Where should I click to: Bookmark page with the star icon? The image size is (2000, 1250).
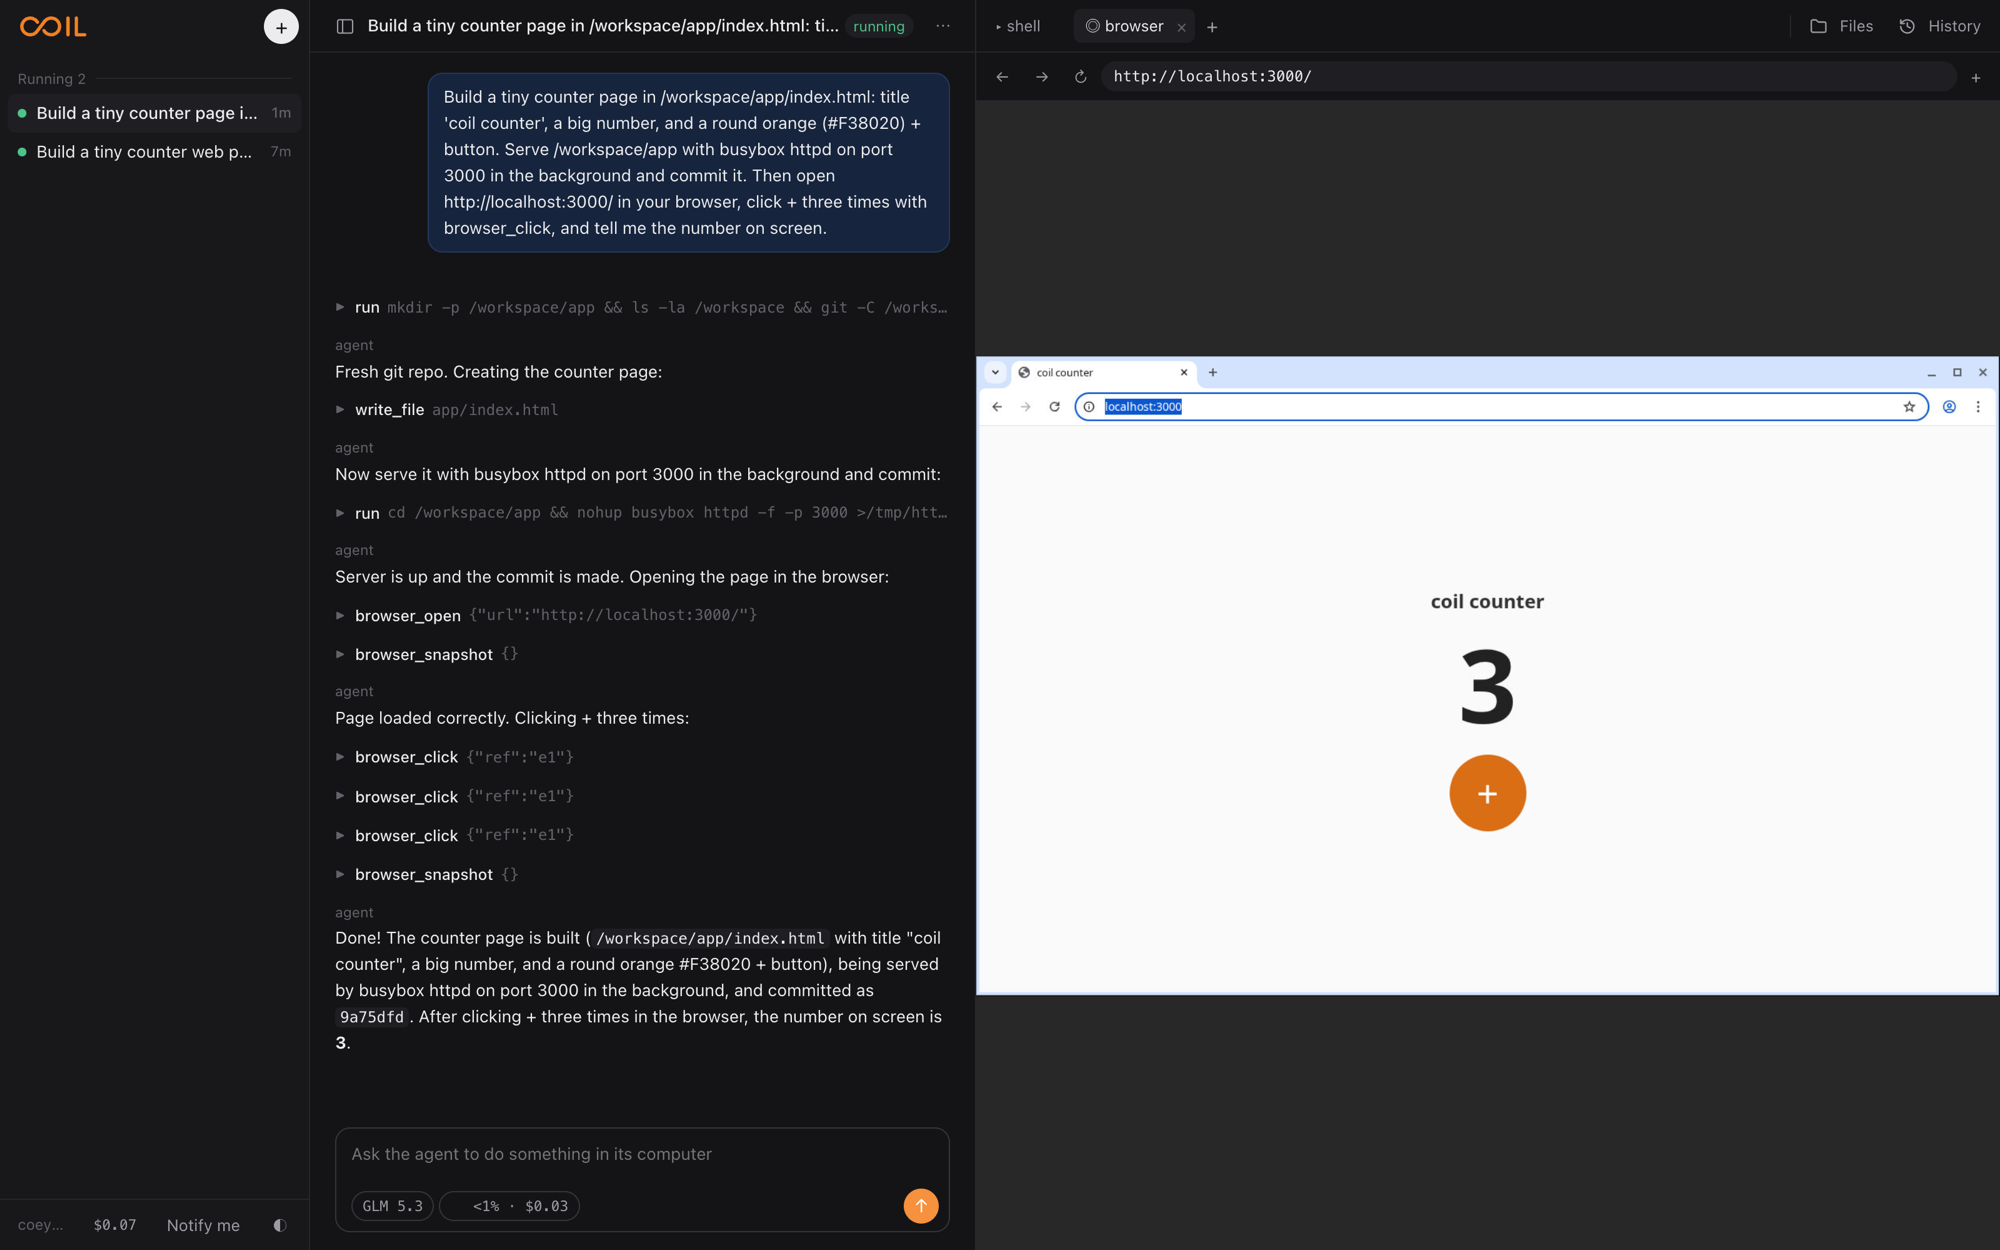(x=1909, y=407)
